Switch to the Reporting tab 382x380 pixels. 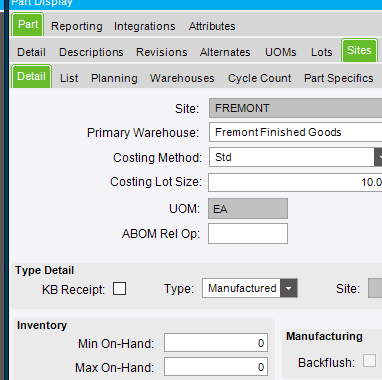(x=77, y=26)
